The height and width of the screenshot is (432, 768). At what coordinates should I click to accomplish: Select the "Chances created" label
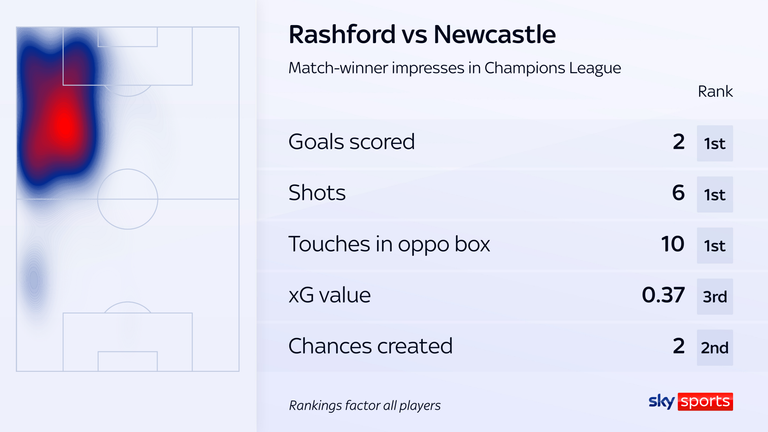point(370,346)
